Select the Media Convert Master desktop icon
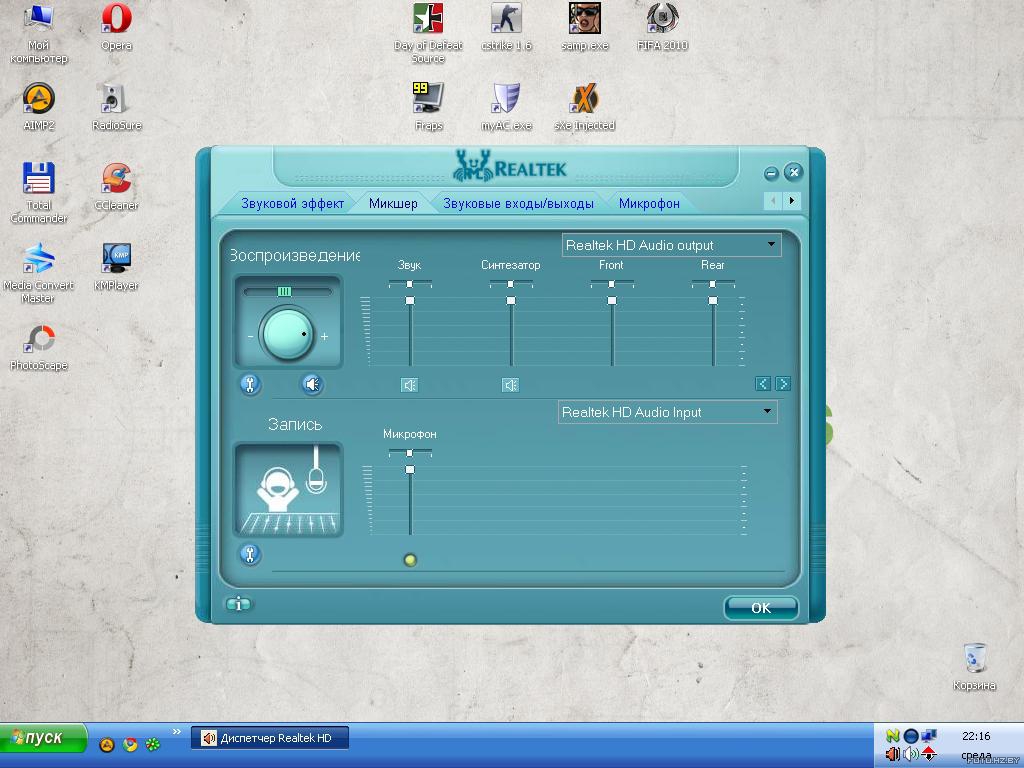The height and width of the screenshot is (768, 1024). coord(39,273)
